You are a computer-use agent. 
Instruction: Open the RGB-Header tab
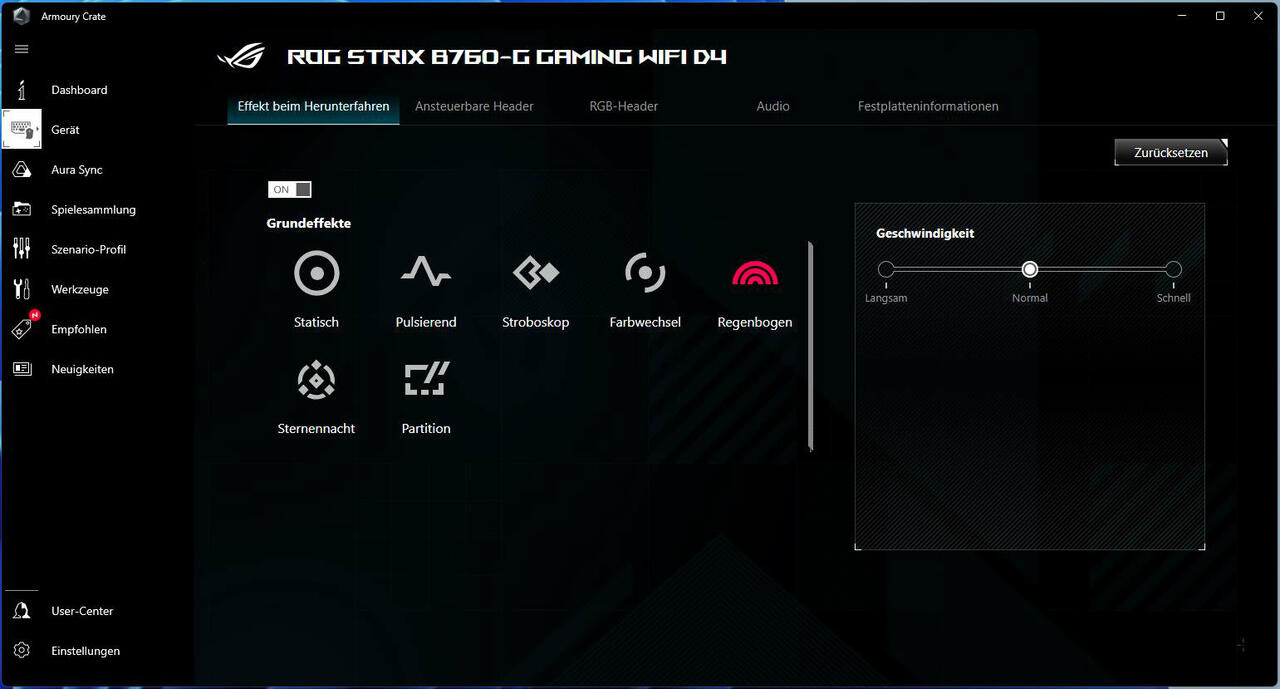pyautogui.click(x=624, y=106)
